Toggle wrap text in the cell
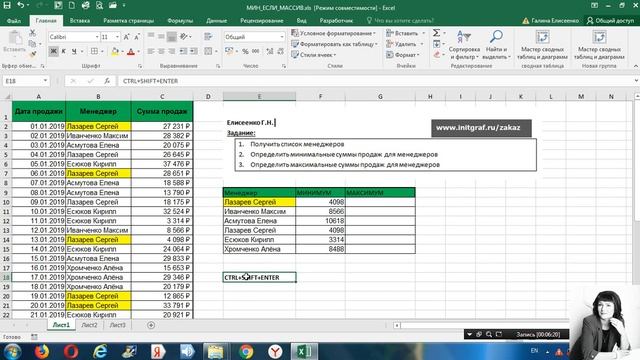640x360 pixels. pyautogui.click(x=208, y=37)
